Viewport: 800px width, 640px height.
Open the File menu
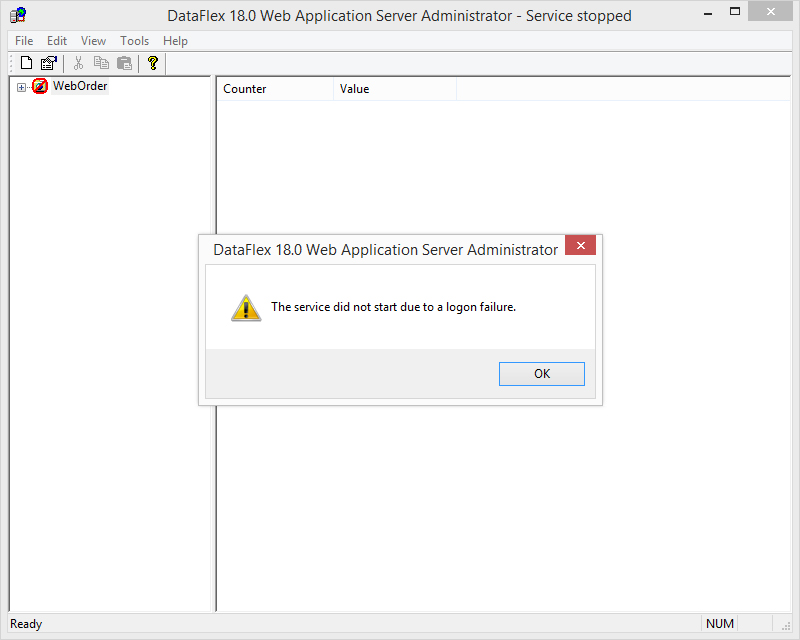[x=24, y=41]
